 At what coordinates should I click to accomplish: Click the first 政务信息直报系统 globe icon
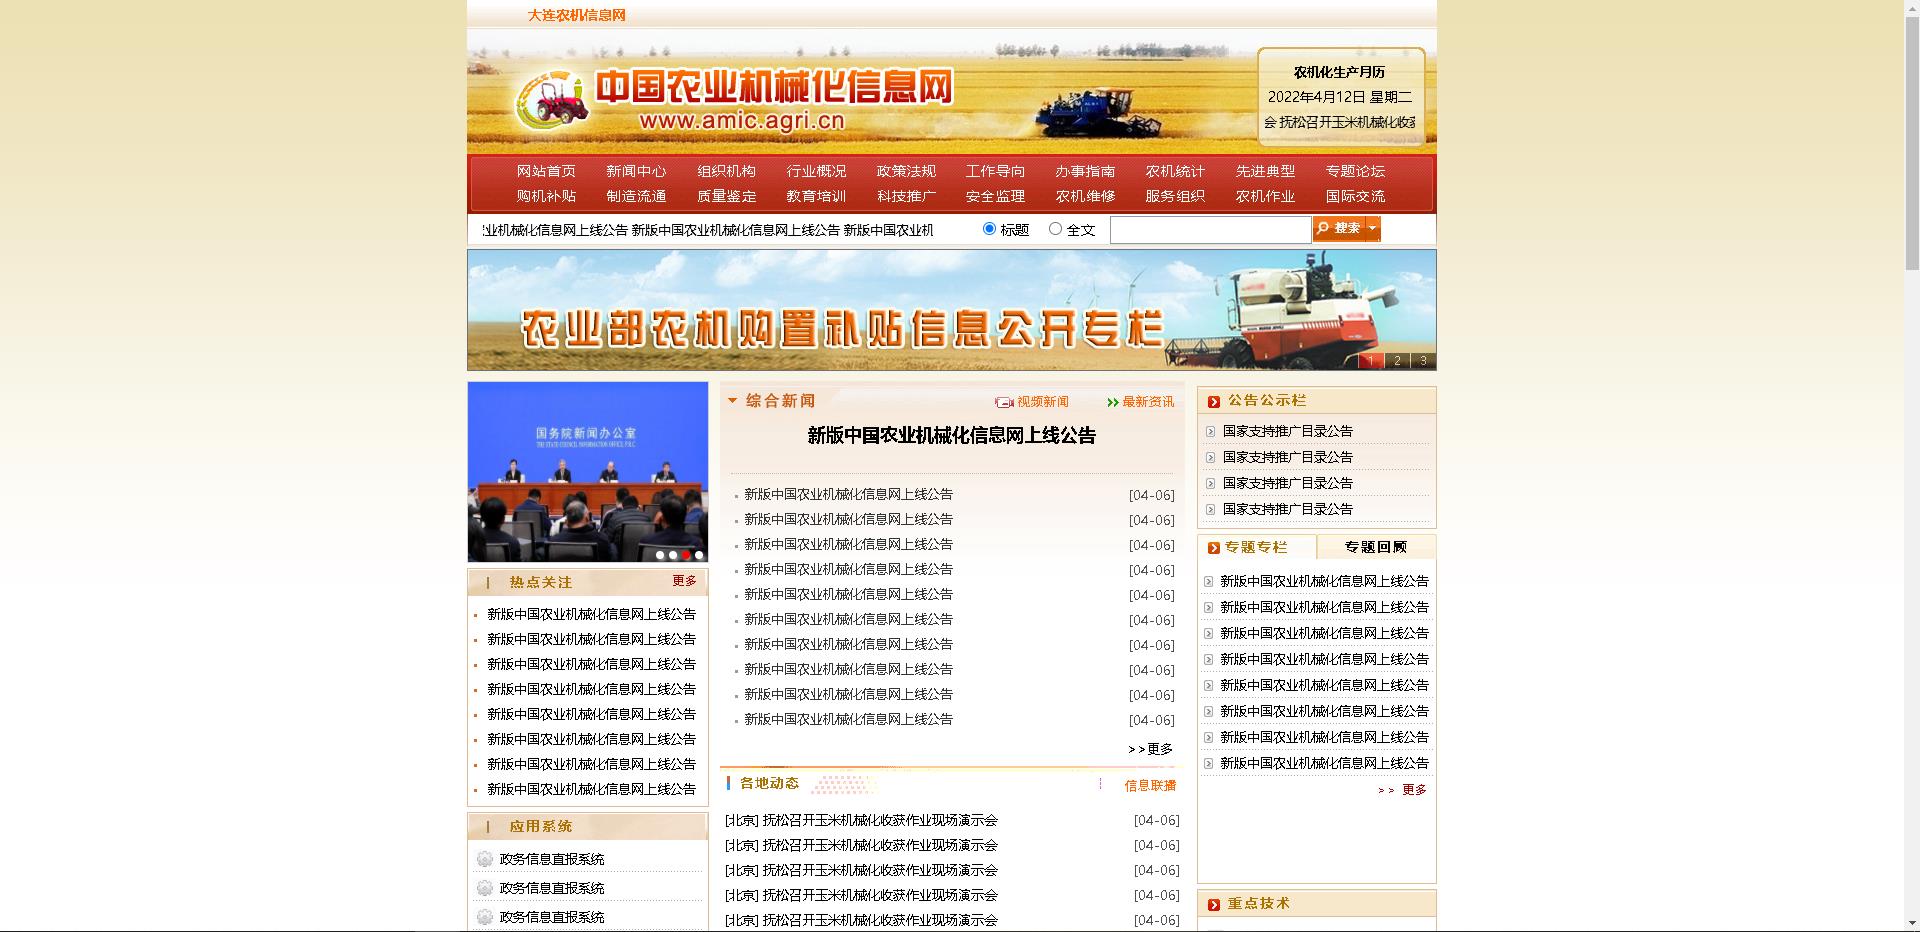(x=485, y=859)
